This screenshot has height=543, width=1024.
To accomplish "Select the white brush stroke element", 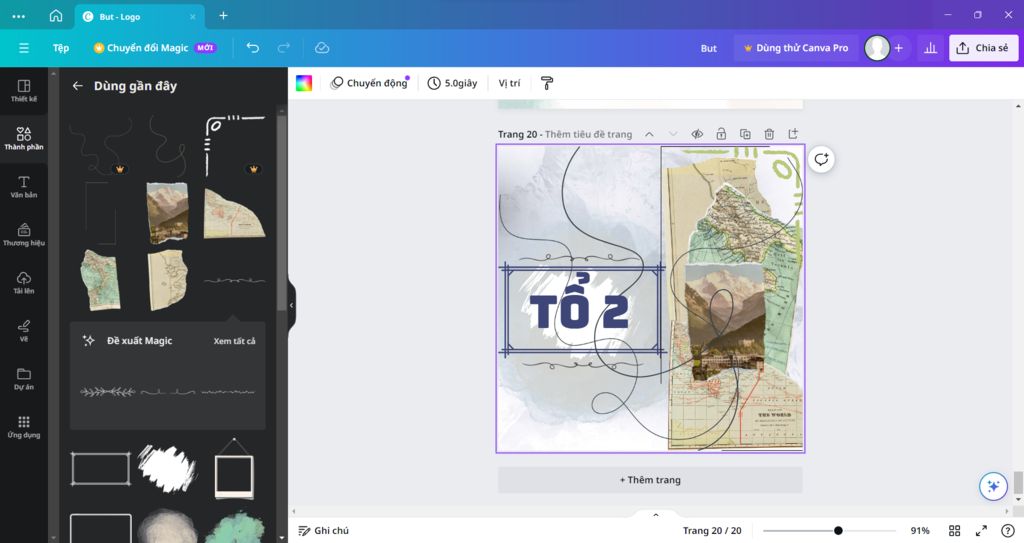I will pos(167,468).
